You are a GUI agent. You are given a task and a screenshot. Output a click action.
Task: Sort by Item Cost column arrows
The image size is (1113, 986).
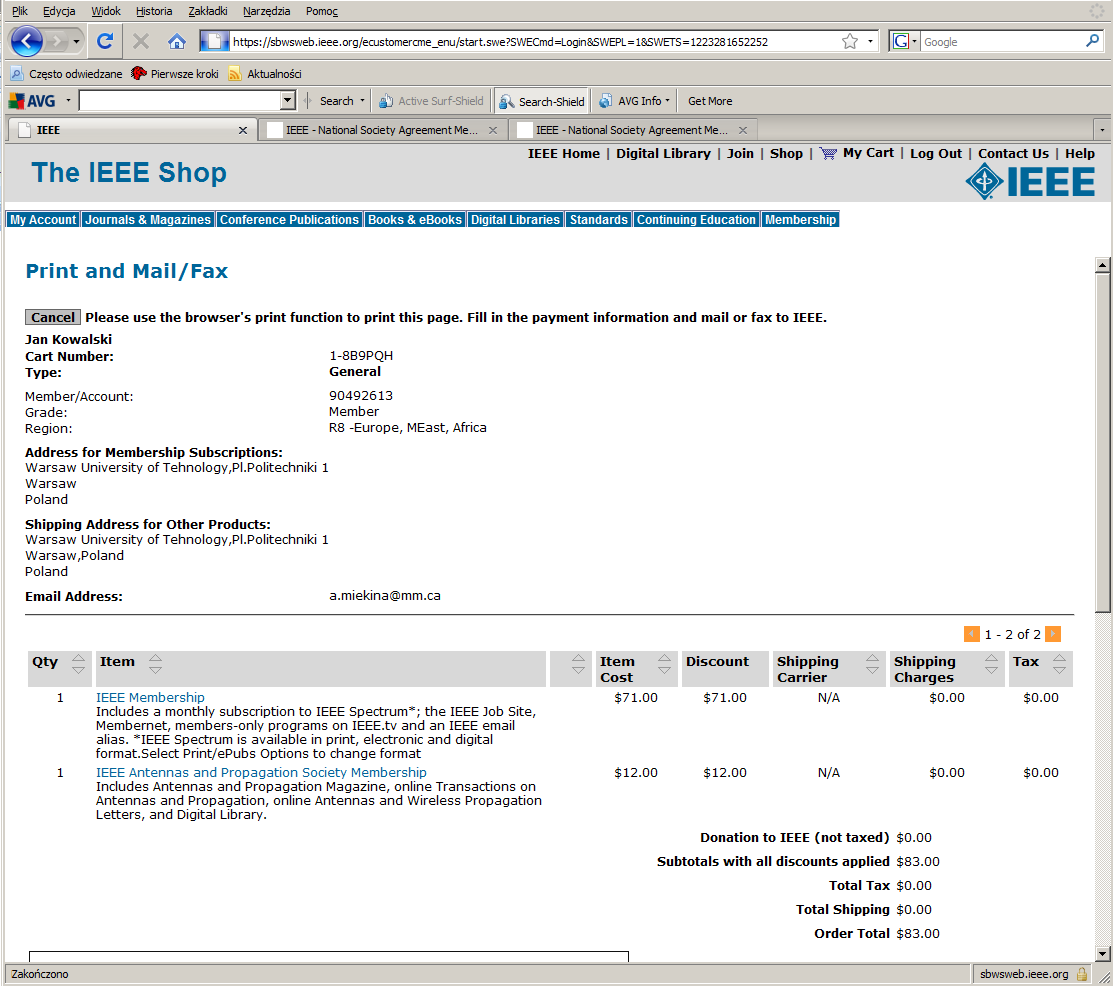[664, 663]
